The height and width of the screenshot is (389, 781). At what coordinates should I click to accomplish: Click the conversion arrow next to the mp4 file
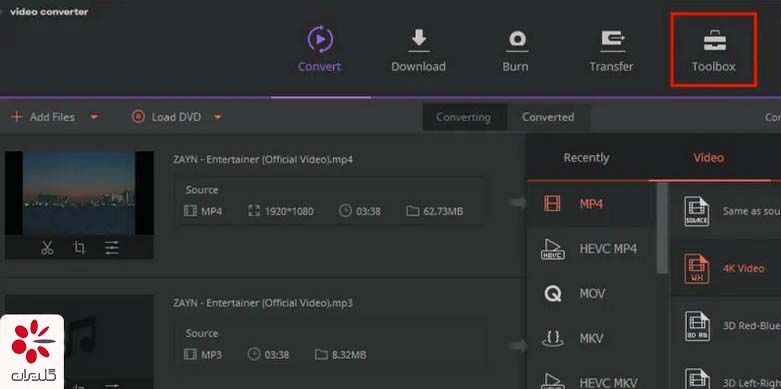[517, 202]
